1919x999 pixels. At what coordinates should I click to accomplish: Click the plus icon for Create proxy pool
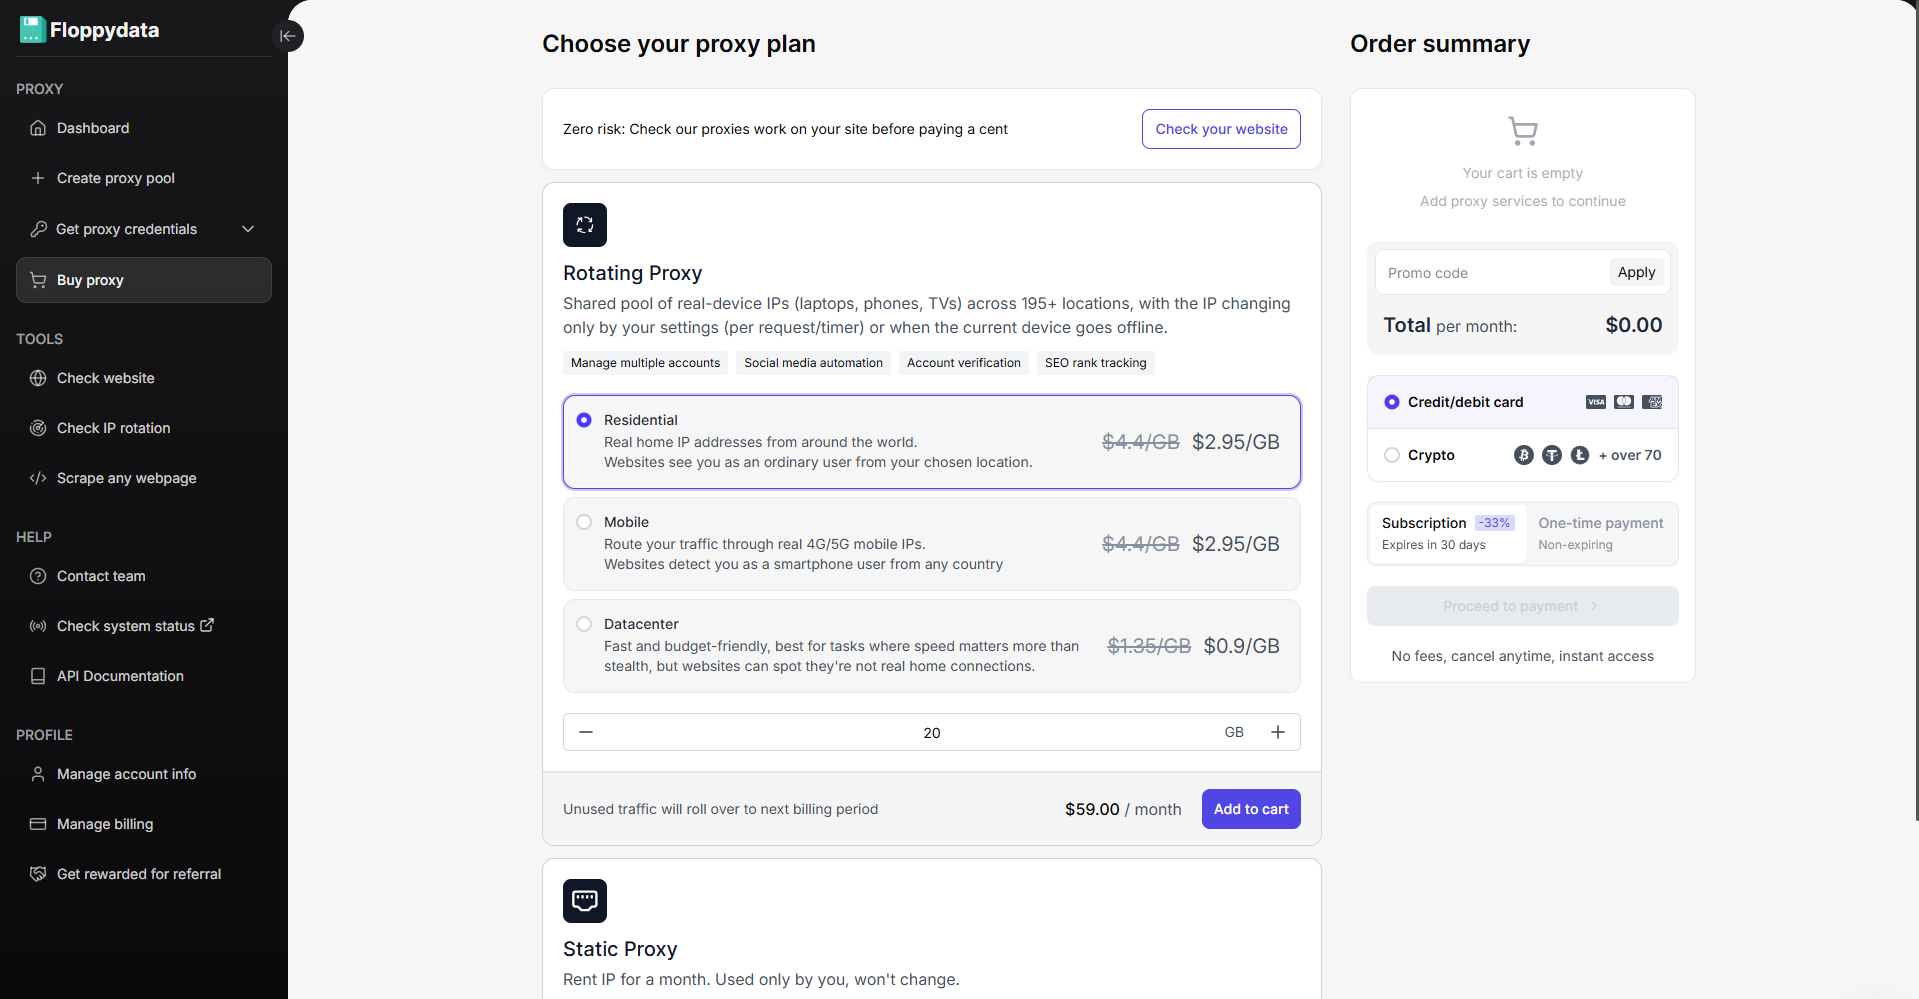38,178
